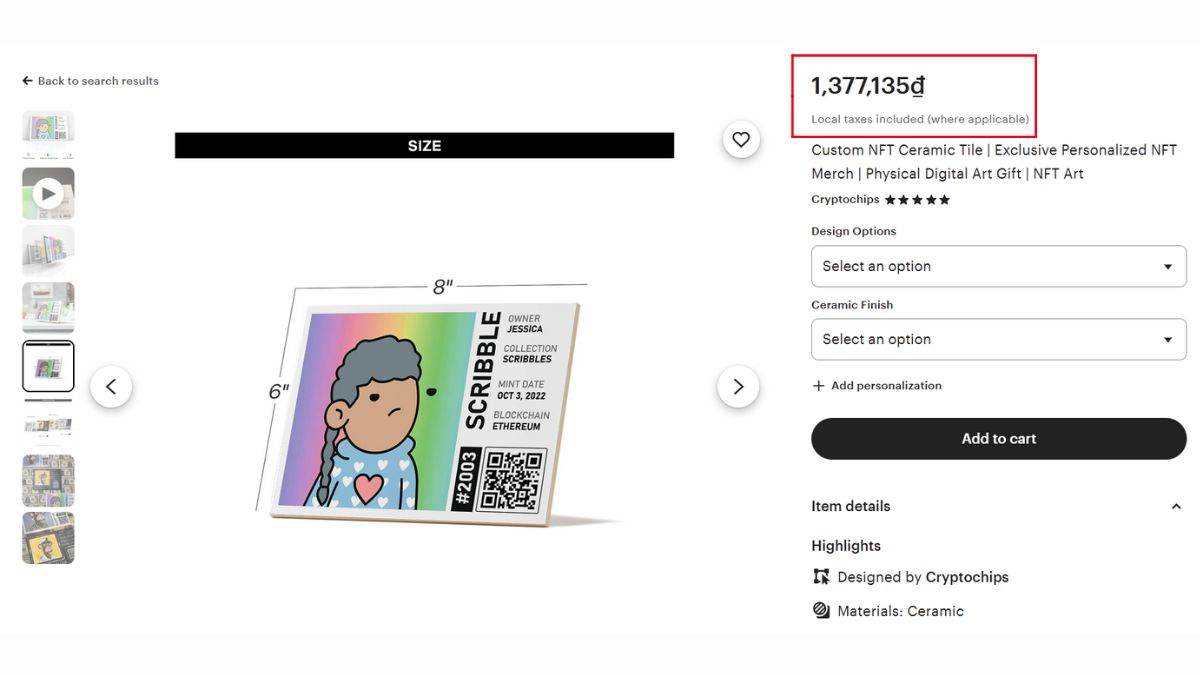Show next product image
This screenshot has width=1200, height=675.
pyautogui.click(x=738, y=387)
